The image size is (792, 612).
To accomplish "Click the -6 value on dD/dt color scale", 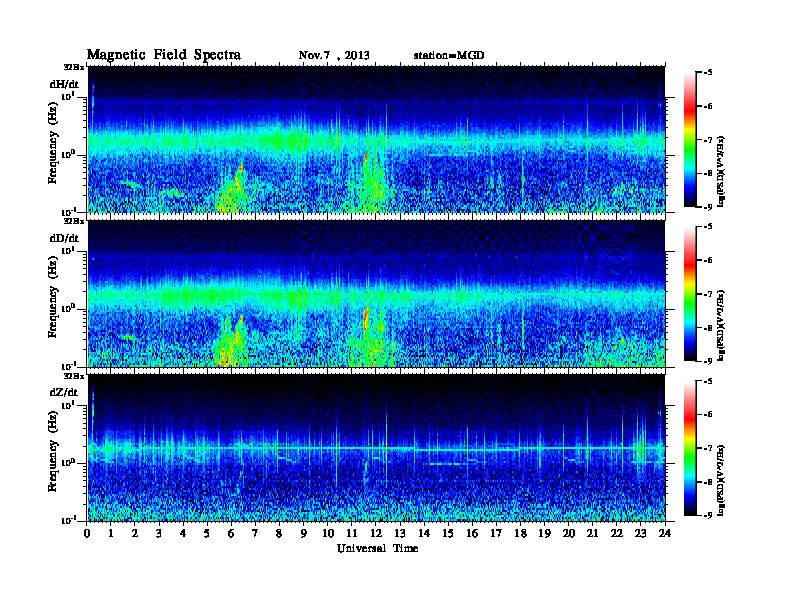I will [x=708, y=260].
